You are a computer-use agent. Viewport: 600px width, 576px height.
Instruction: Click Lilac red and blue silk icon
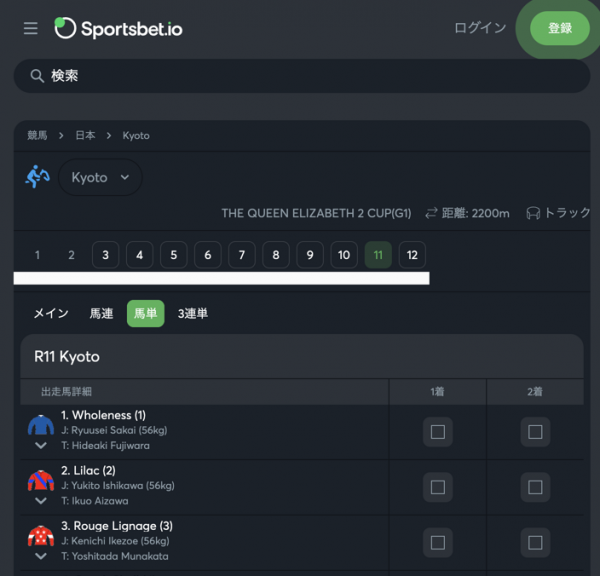[41, 480]
